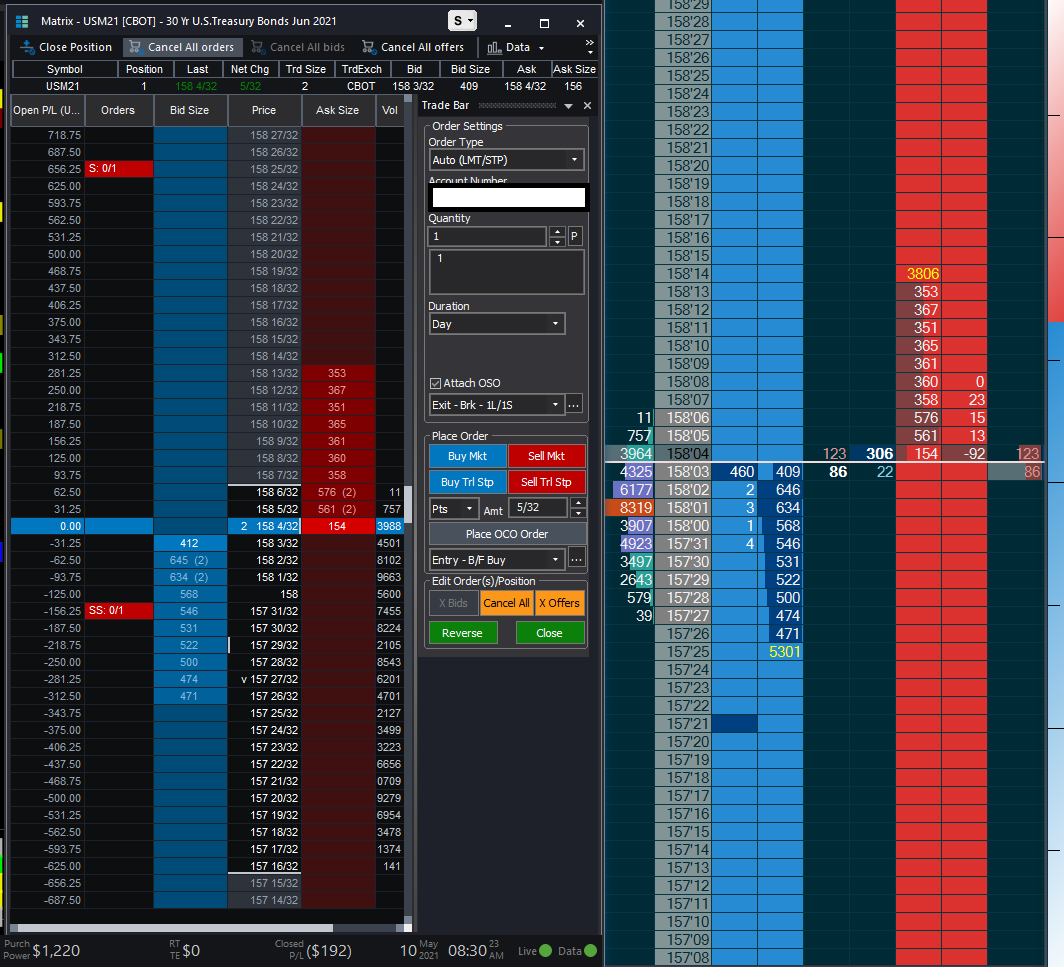The height and width of the screenshot is (967, 1064).
Task: Open the Trade Bar options arrow
Action: coord(569,106)
